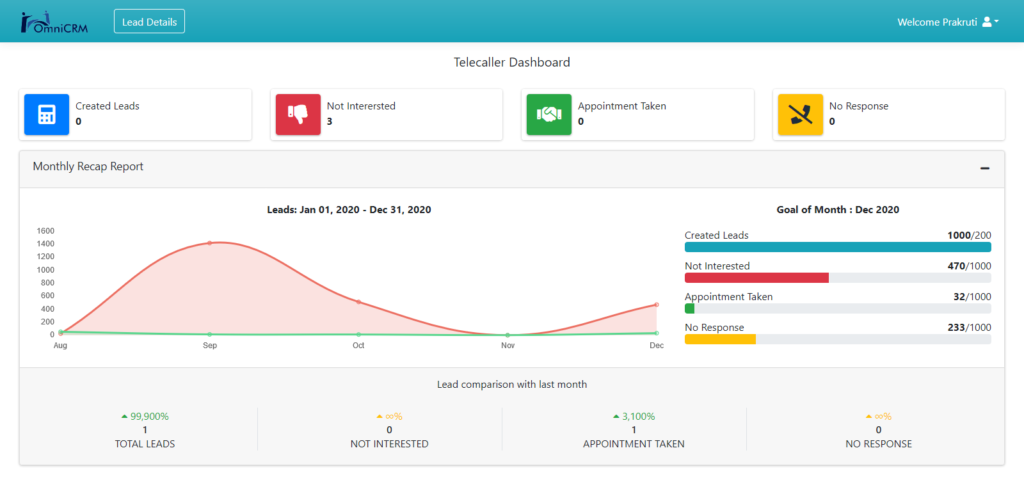Click the Sep peak point on chart
The height and width of the screenshot is (503, 1024).
point(210,243)
